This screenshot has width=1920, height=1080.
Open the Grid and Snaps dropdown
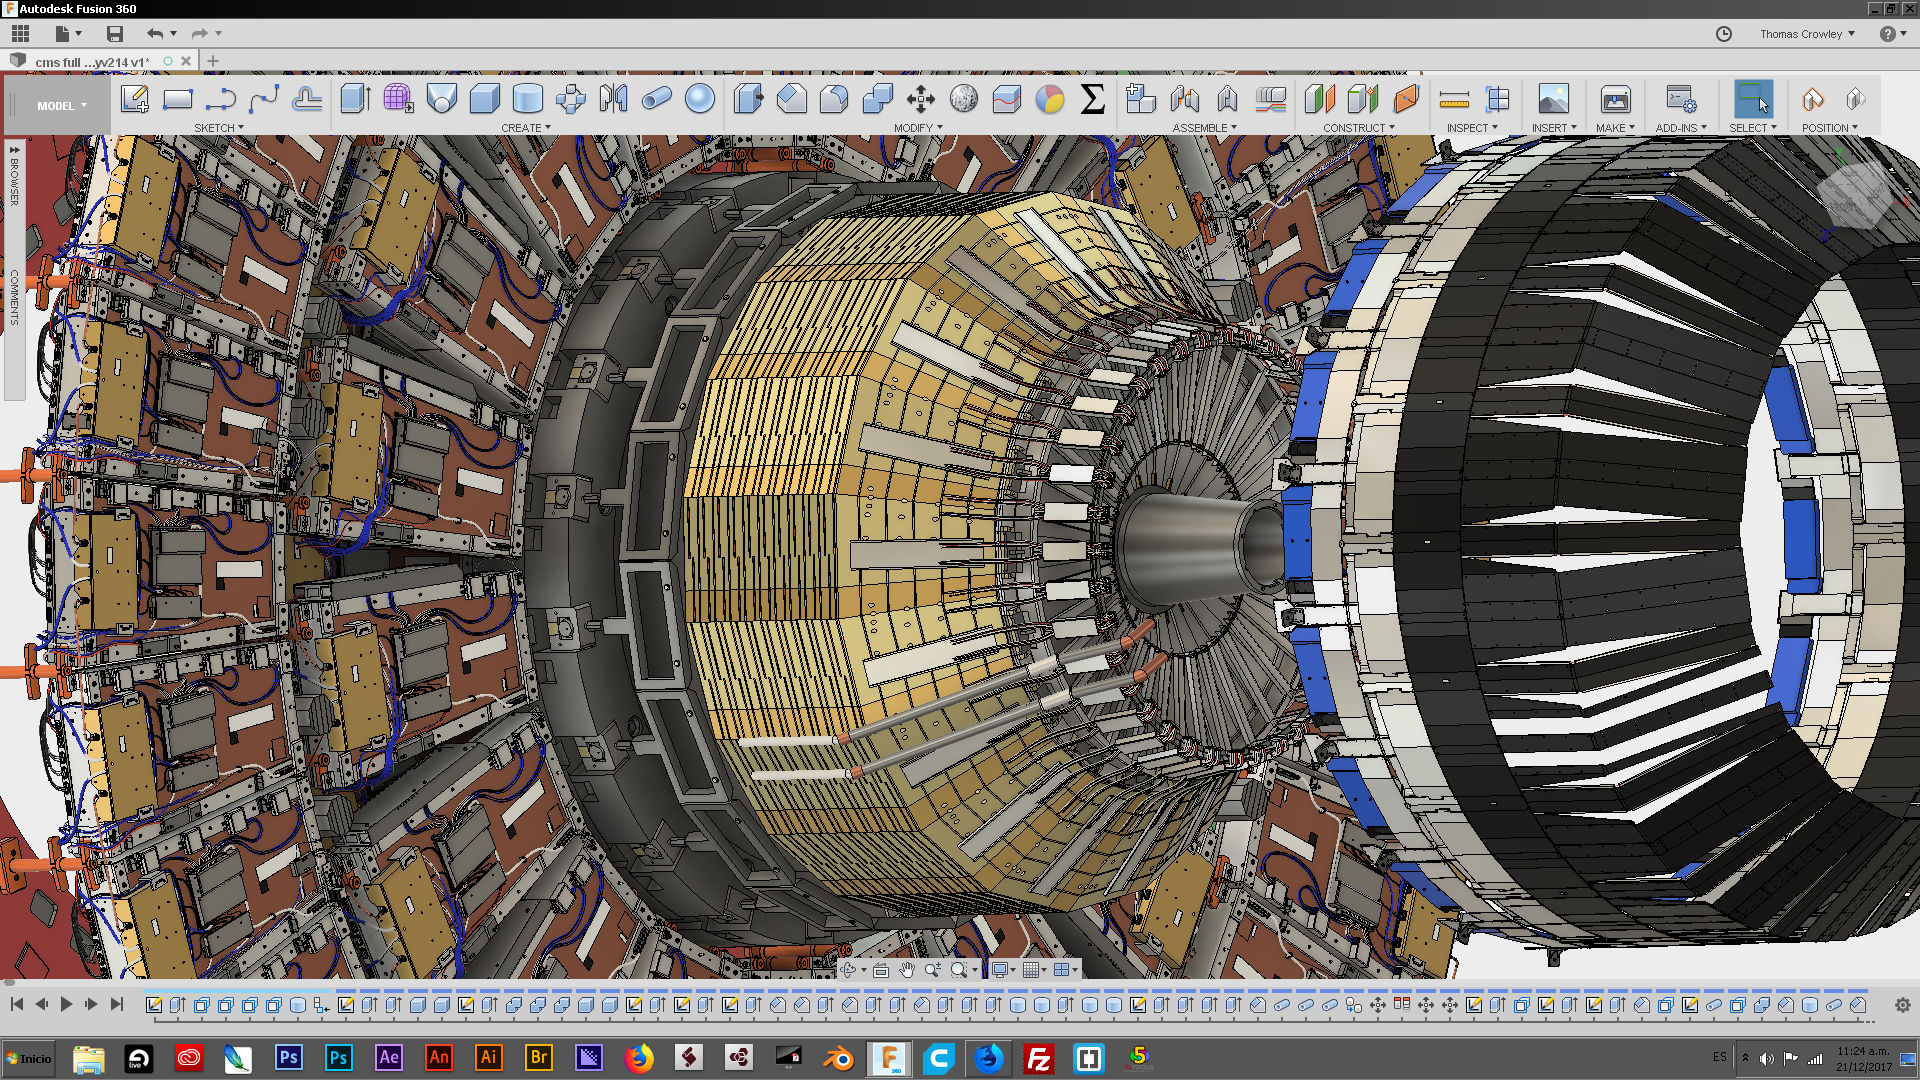click(x=1035, y=970)
